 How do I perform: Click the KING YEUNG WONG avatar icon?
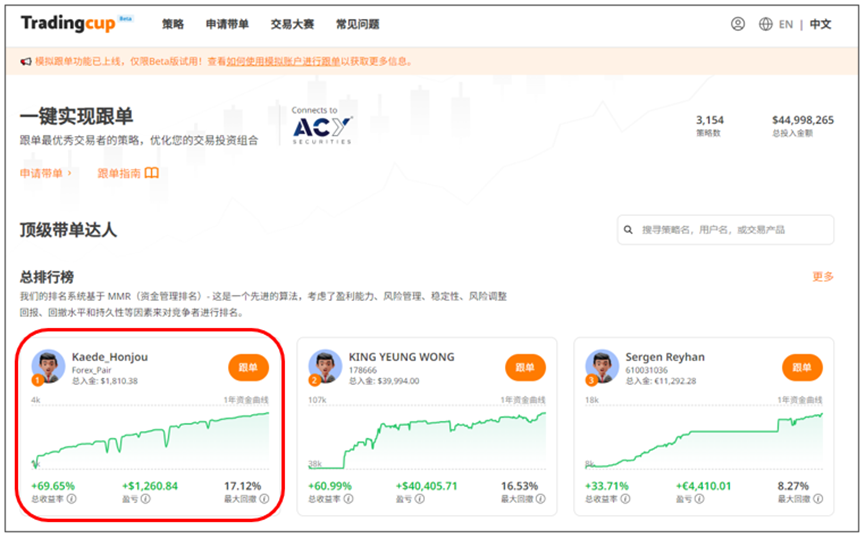[x=324, y=366]
